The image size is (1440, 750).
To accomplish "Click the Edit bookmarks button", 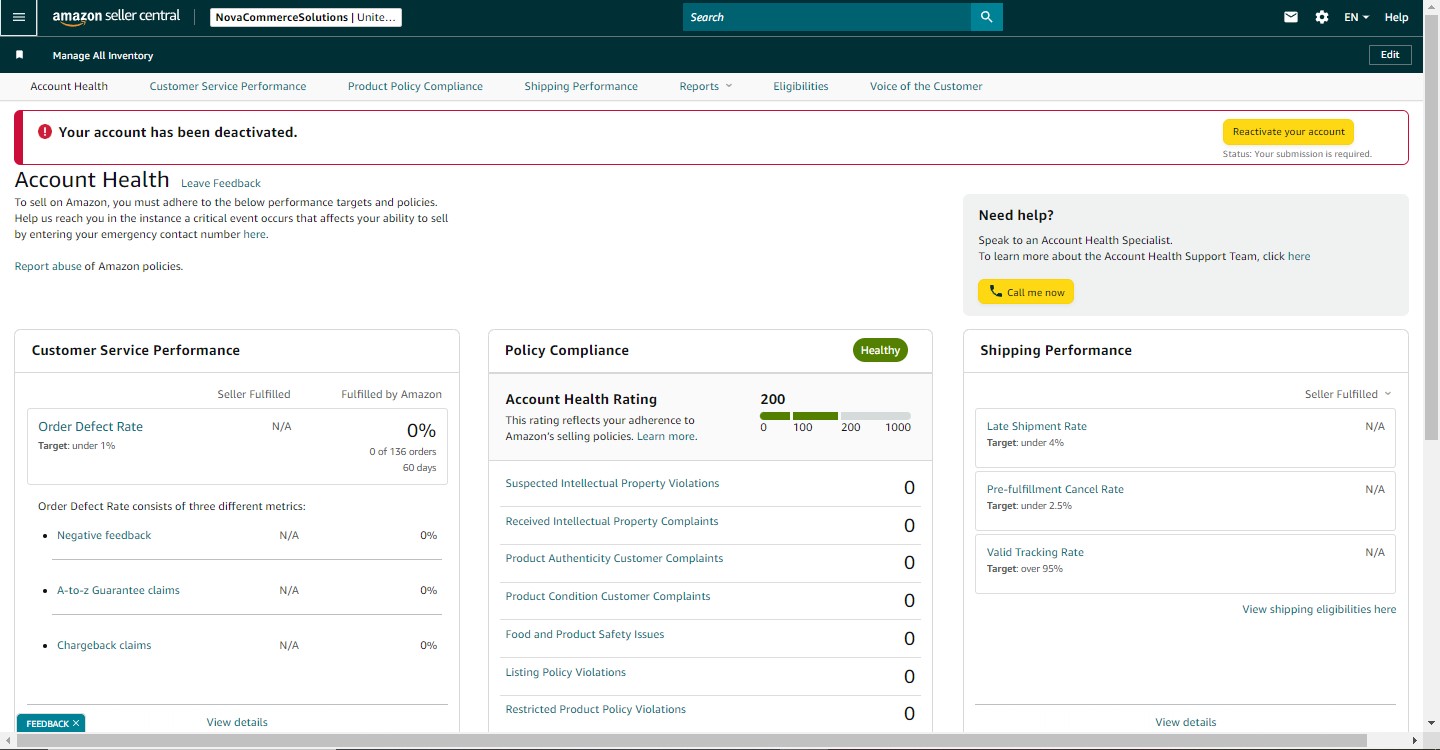I will tap(1390, 55).
